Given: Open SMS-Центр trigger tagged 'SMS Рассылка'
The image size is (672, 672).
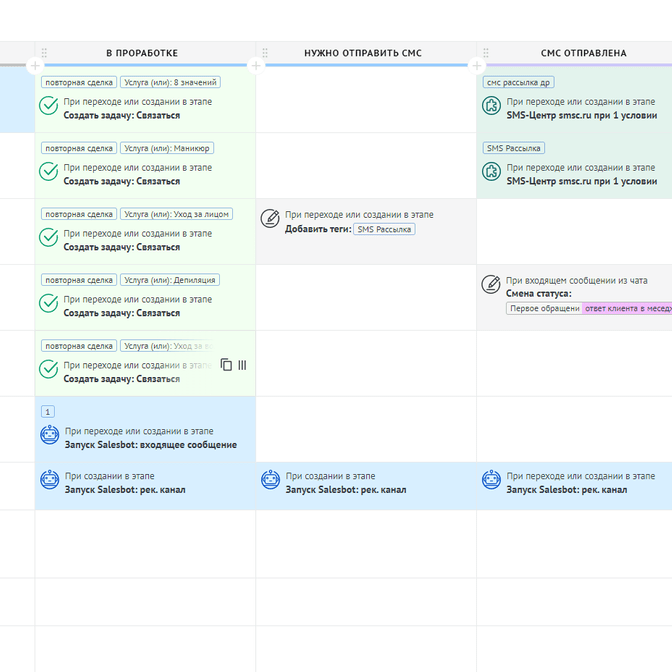Looking at the screenshot, I should (574, 165).
